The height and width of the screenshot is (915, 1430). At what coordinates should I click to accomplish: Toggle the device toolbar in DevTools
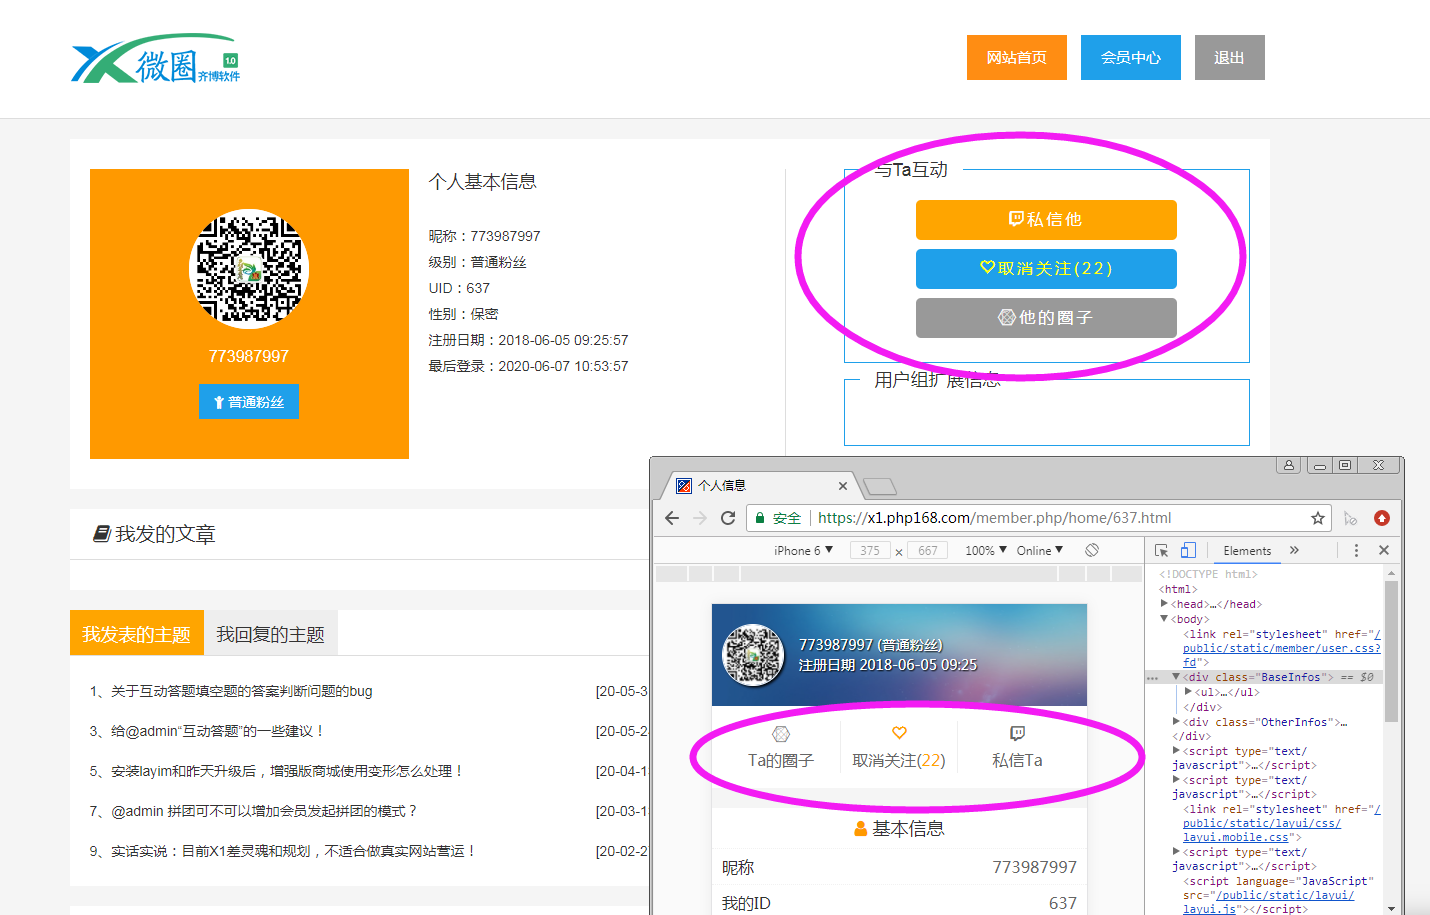click(1188, 550)
